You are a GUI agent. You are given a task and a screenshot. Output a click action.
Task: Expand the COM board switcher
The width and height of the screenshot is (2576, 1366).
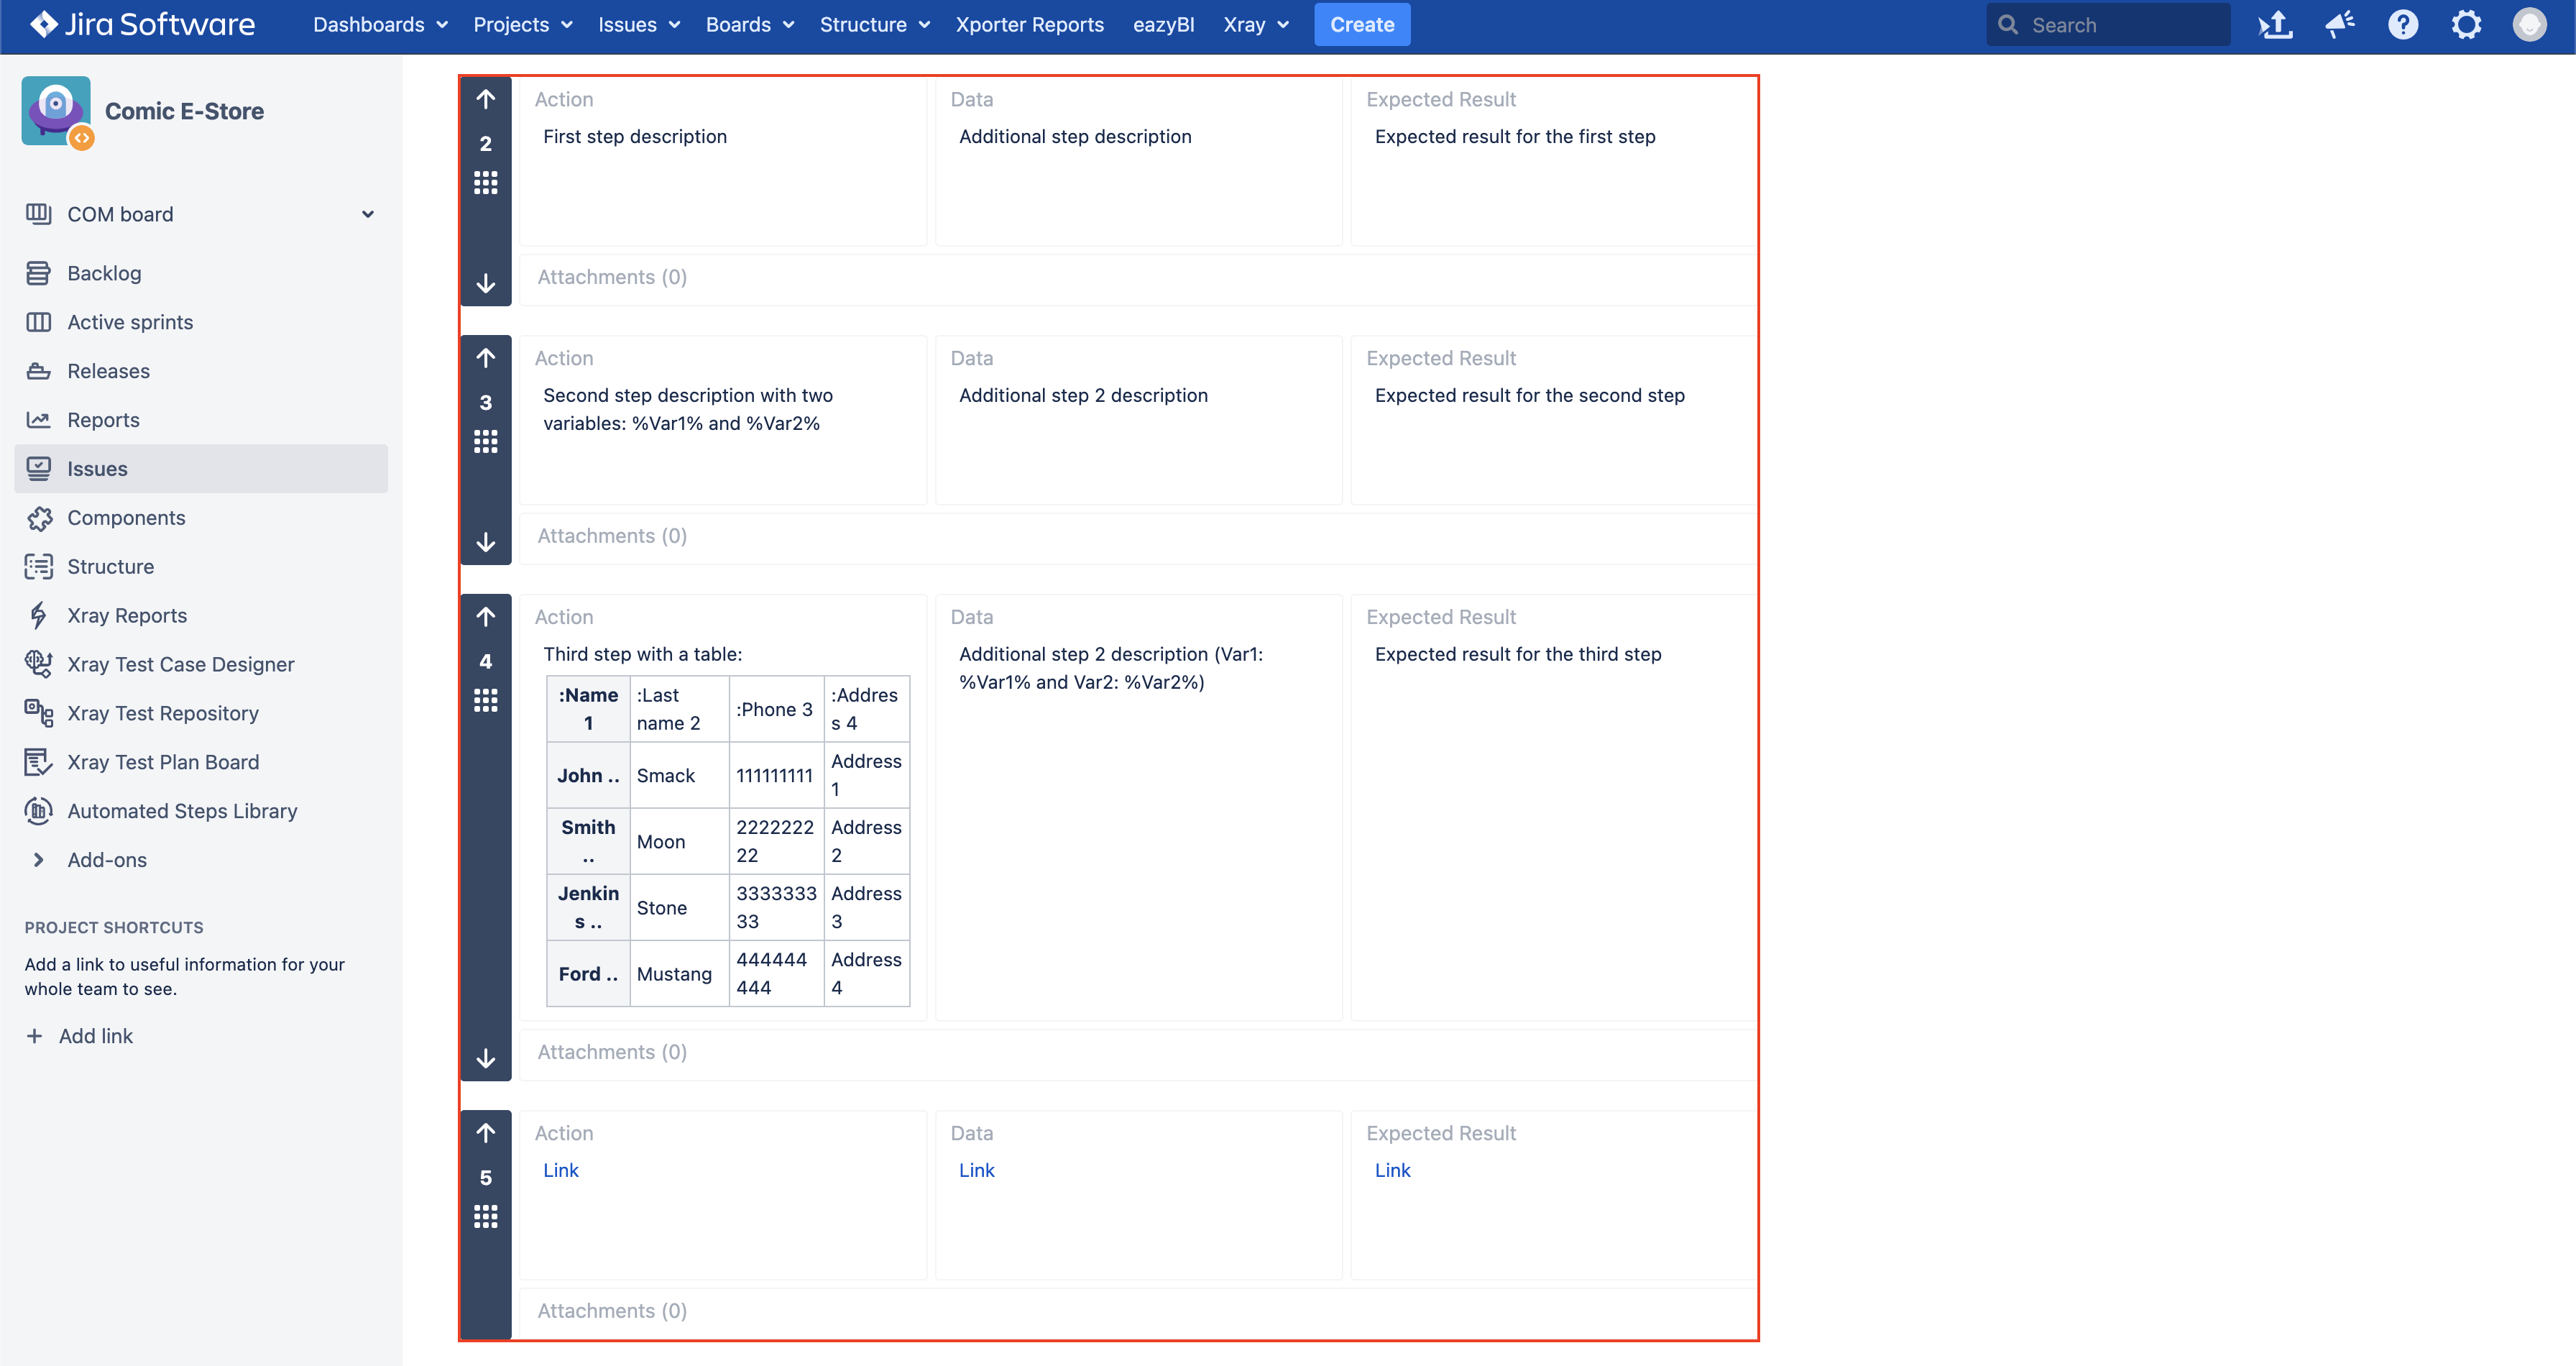point(368,214)
